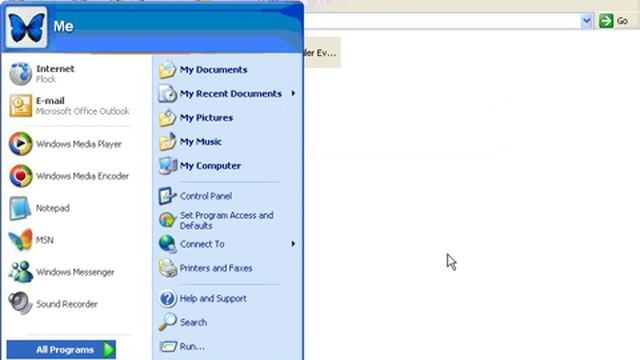Open the Flock Internet browser icon
Screen dimensions: 640x360
(20, 74)
